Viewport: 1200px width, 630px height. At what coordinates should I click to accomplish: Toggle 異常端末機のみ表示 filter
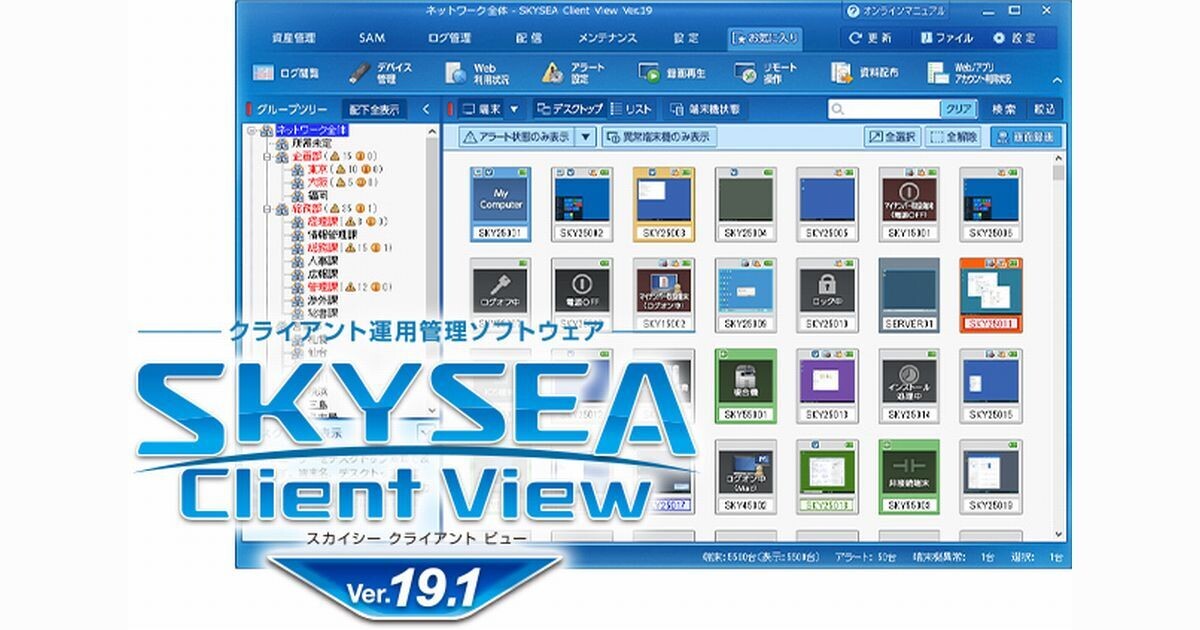(x=658, y=137)
